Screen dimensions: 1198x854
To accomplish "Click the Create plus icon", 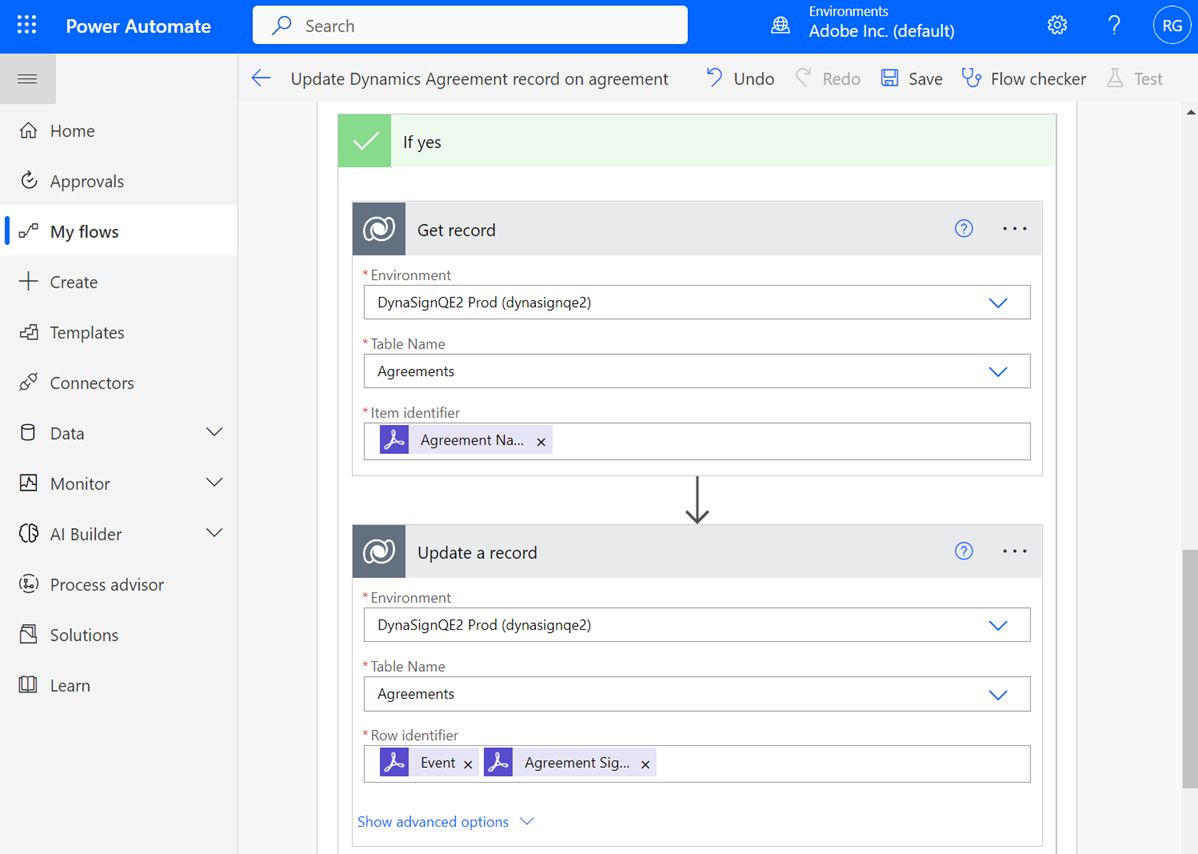I will pyautogui.click(x=28, y=281).
